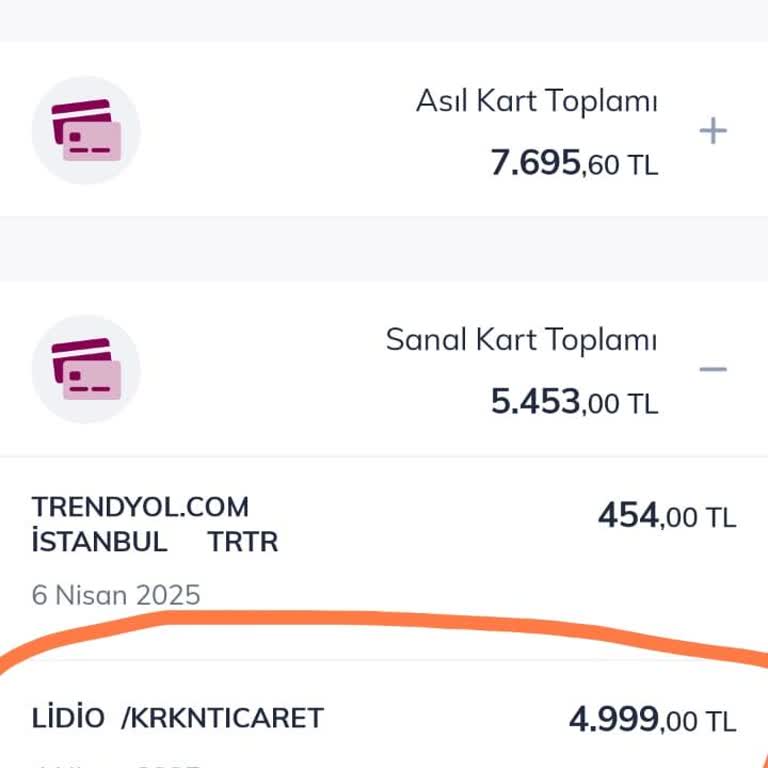Click the TL currency label beside 7.695,60
This screenshot has height=768, width=768.
click(643, 165)
